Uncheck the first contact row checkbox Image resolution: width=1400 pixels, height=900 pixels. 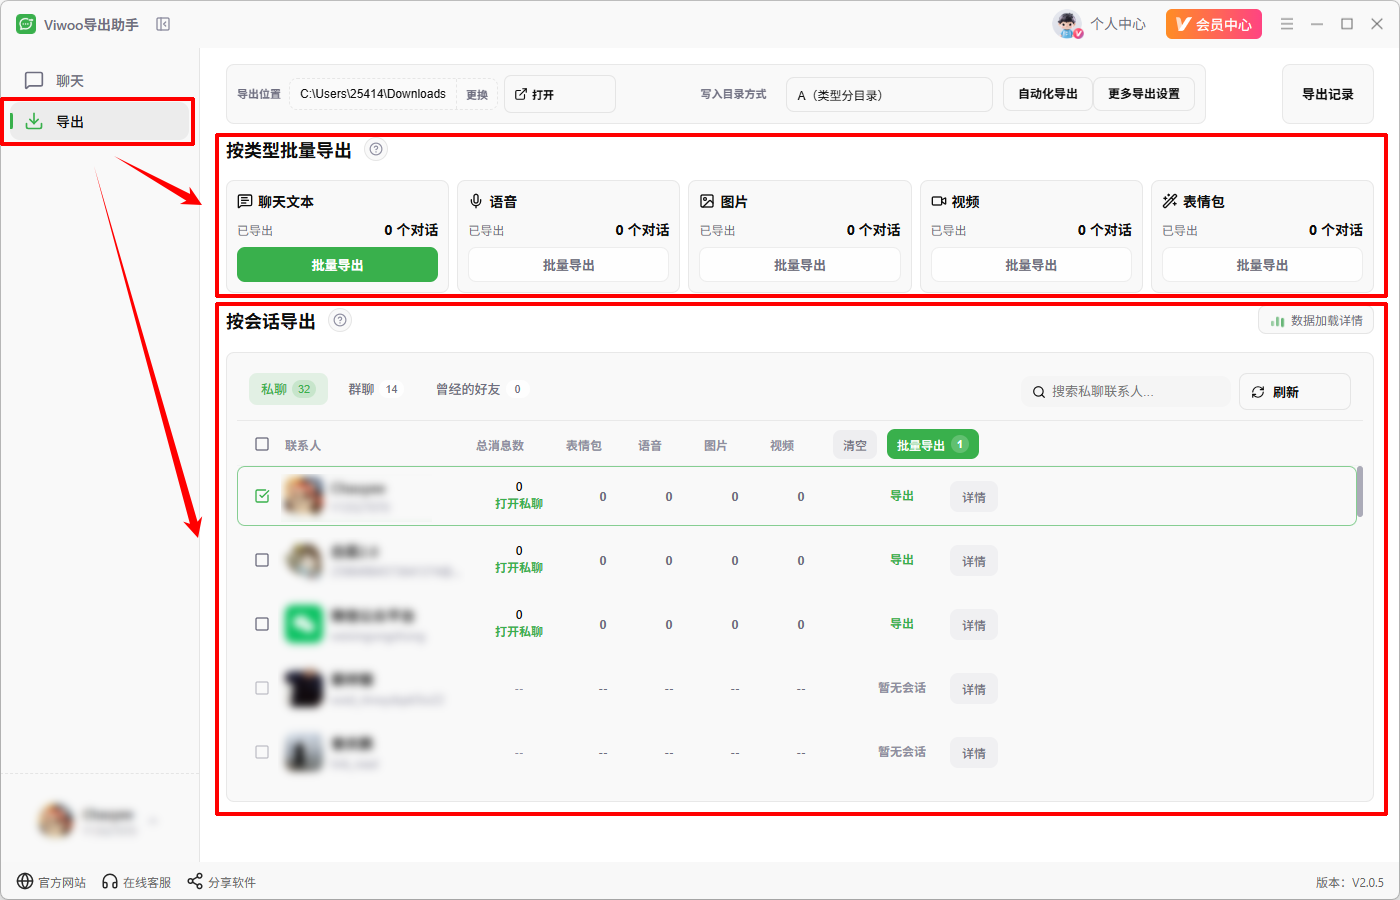[x=262, y=496]
